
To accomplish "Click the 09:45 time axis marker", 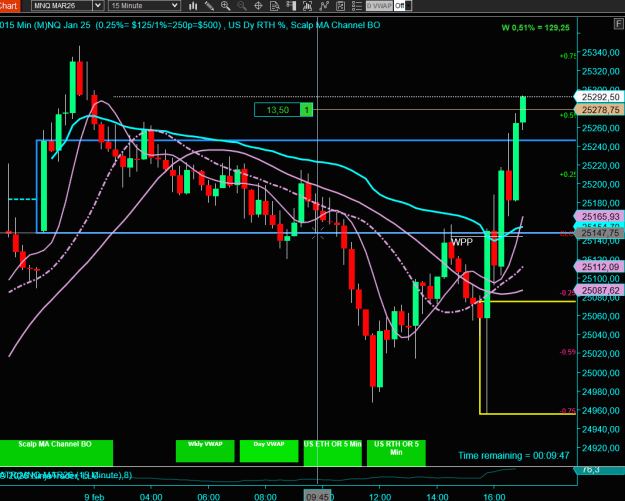I will (x=318, y=497).
